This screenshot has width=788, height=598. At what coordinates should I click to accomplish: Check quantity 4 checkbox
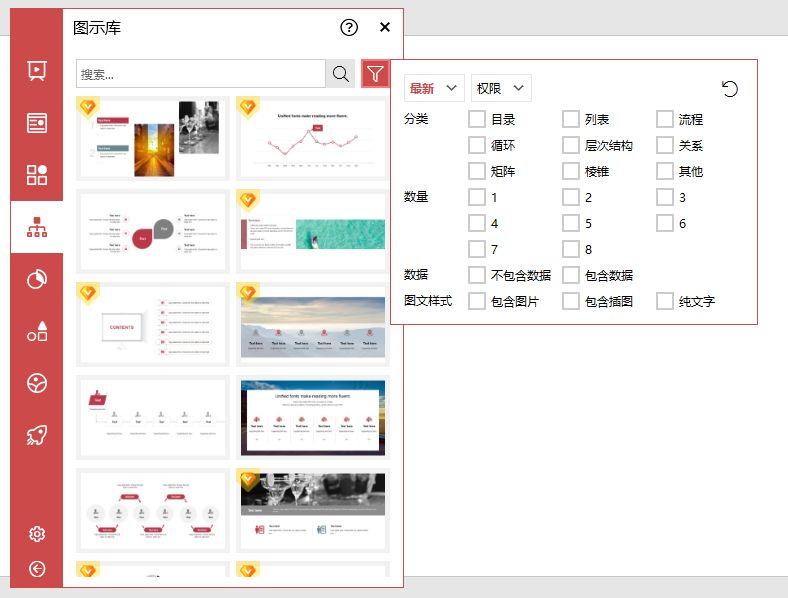(x=476, y=223)
